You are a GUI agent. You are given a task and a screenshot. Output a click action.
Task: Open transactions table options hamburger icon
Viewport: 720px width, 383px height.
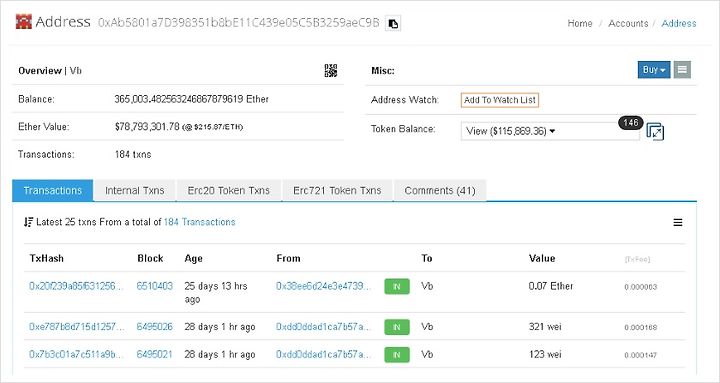coord(678,223)
